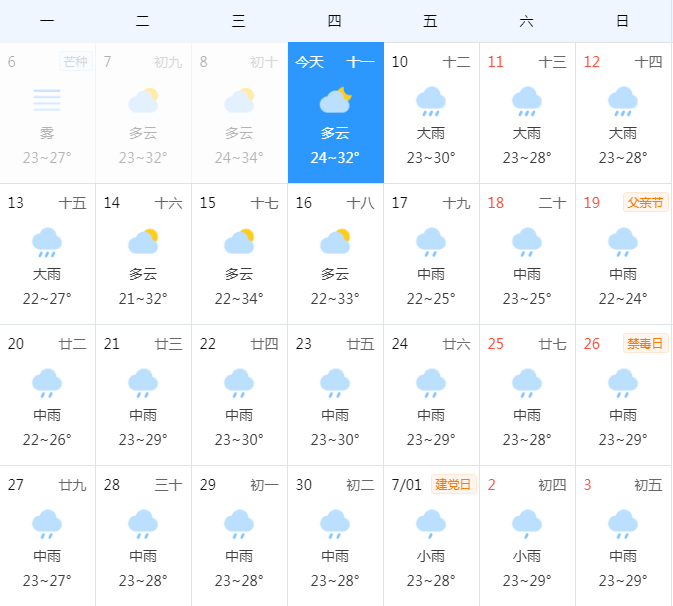
Task: Click temperature 24~32° for today
Action: pyautogui.click(x=335, y=158)
